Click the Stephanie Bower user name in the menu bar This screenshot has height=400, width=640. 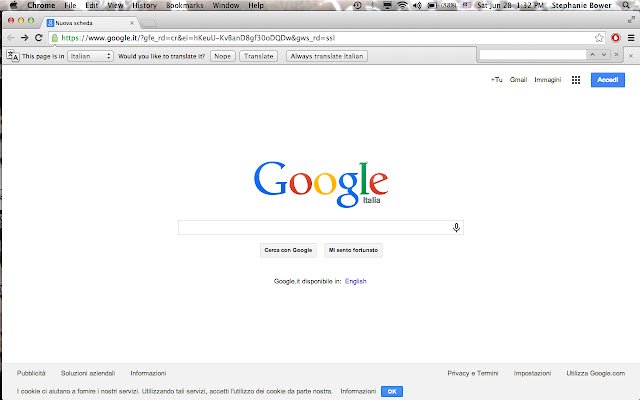tap(581, 5)
